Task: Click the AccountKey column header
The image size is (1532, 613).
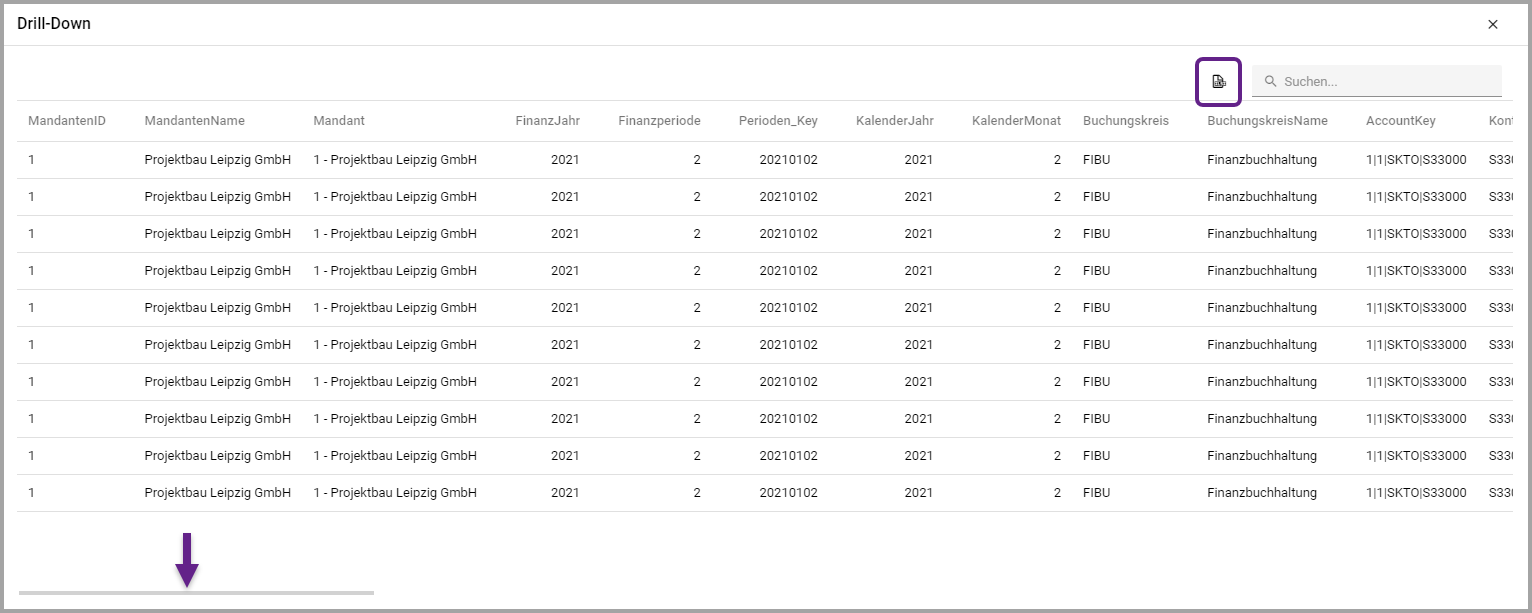Action: [x=1400, y=121]
